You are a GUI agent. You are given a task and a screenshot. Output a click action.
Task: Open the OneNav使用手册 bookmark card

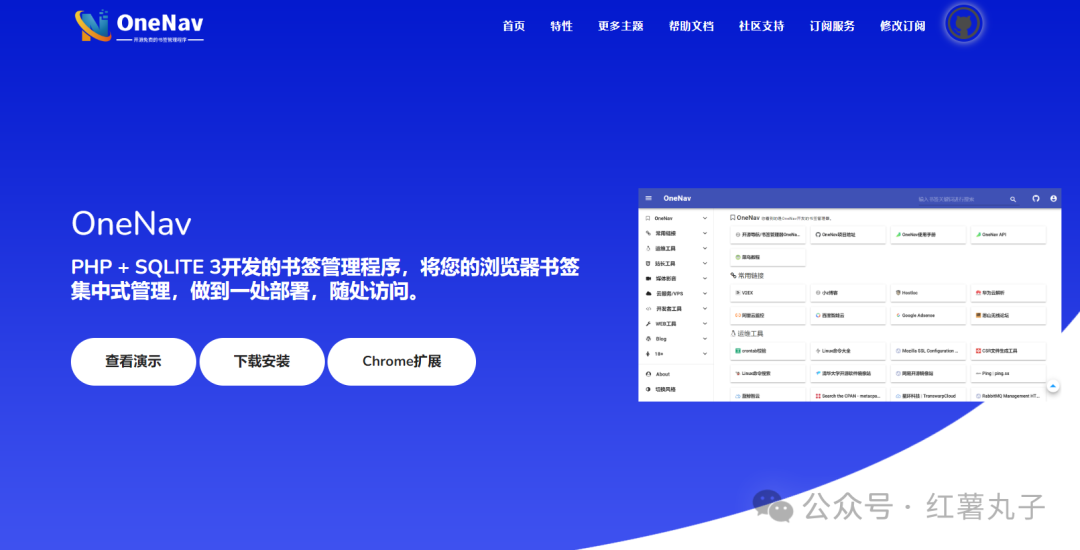[x=928, y=235]
